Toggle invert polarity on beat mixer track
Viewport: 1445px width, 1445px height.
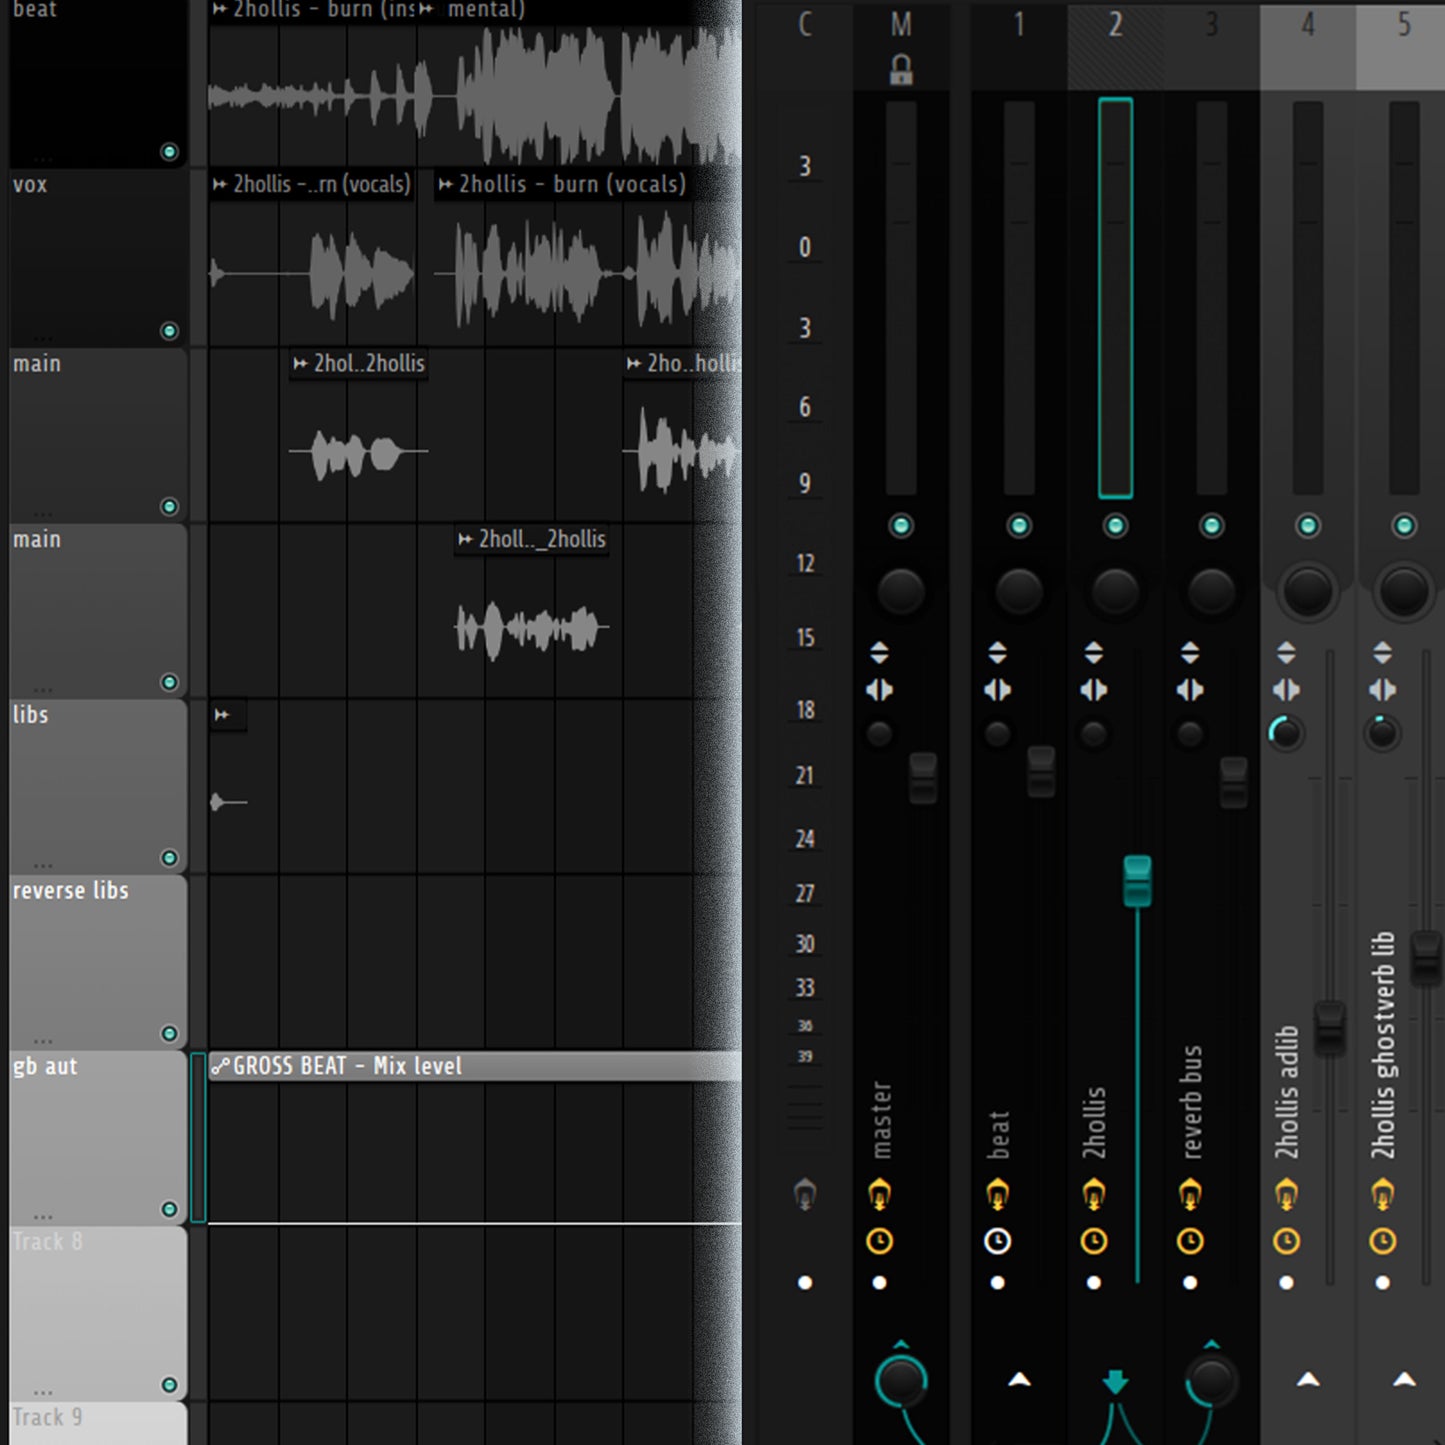(997, 653)
